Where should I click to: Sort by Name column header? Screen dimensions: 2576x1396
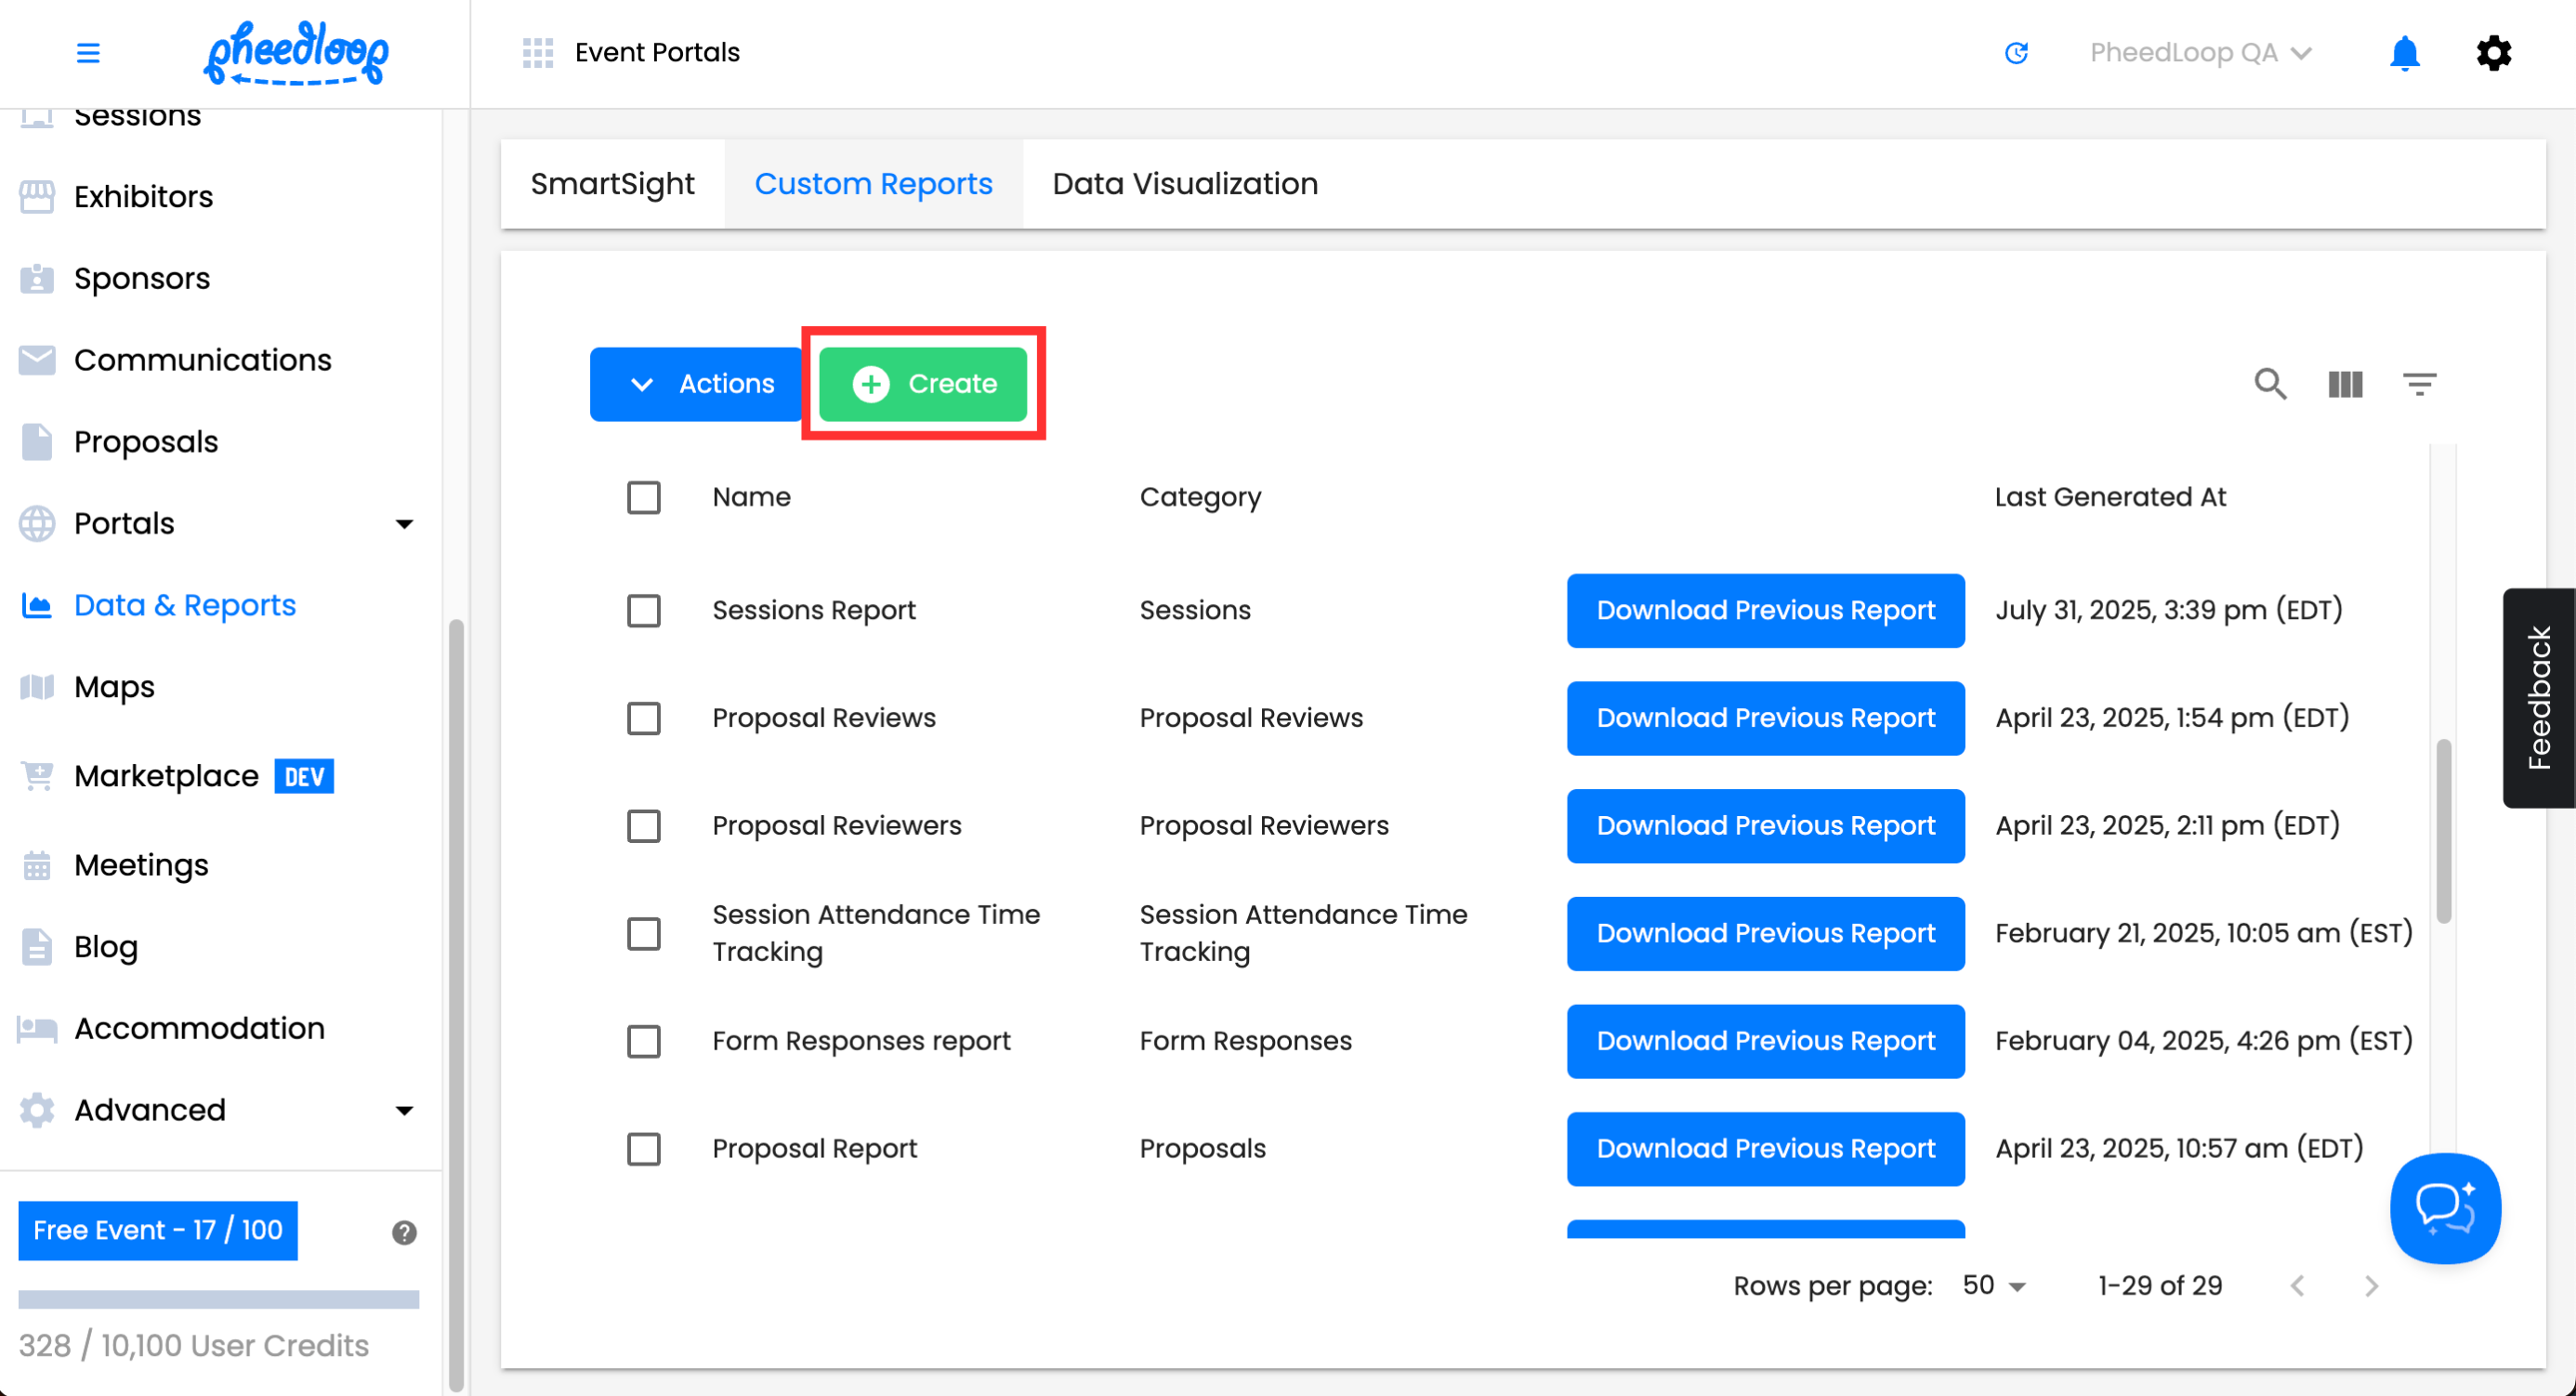(751, 497)
